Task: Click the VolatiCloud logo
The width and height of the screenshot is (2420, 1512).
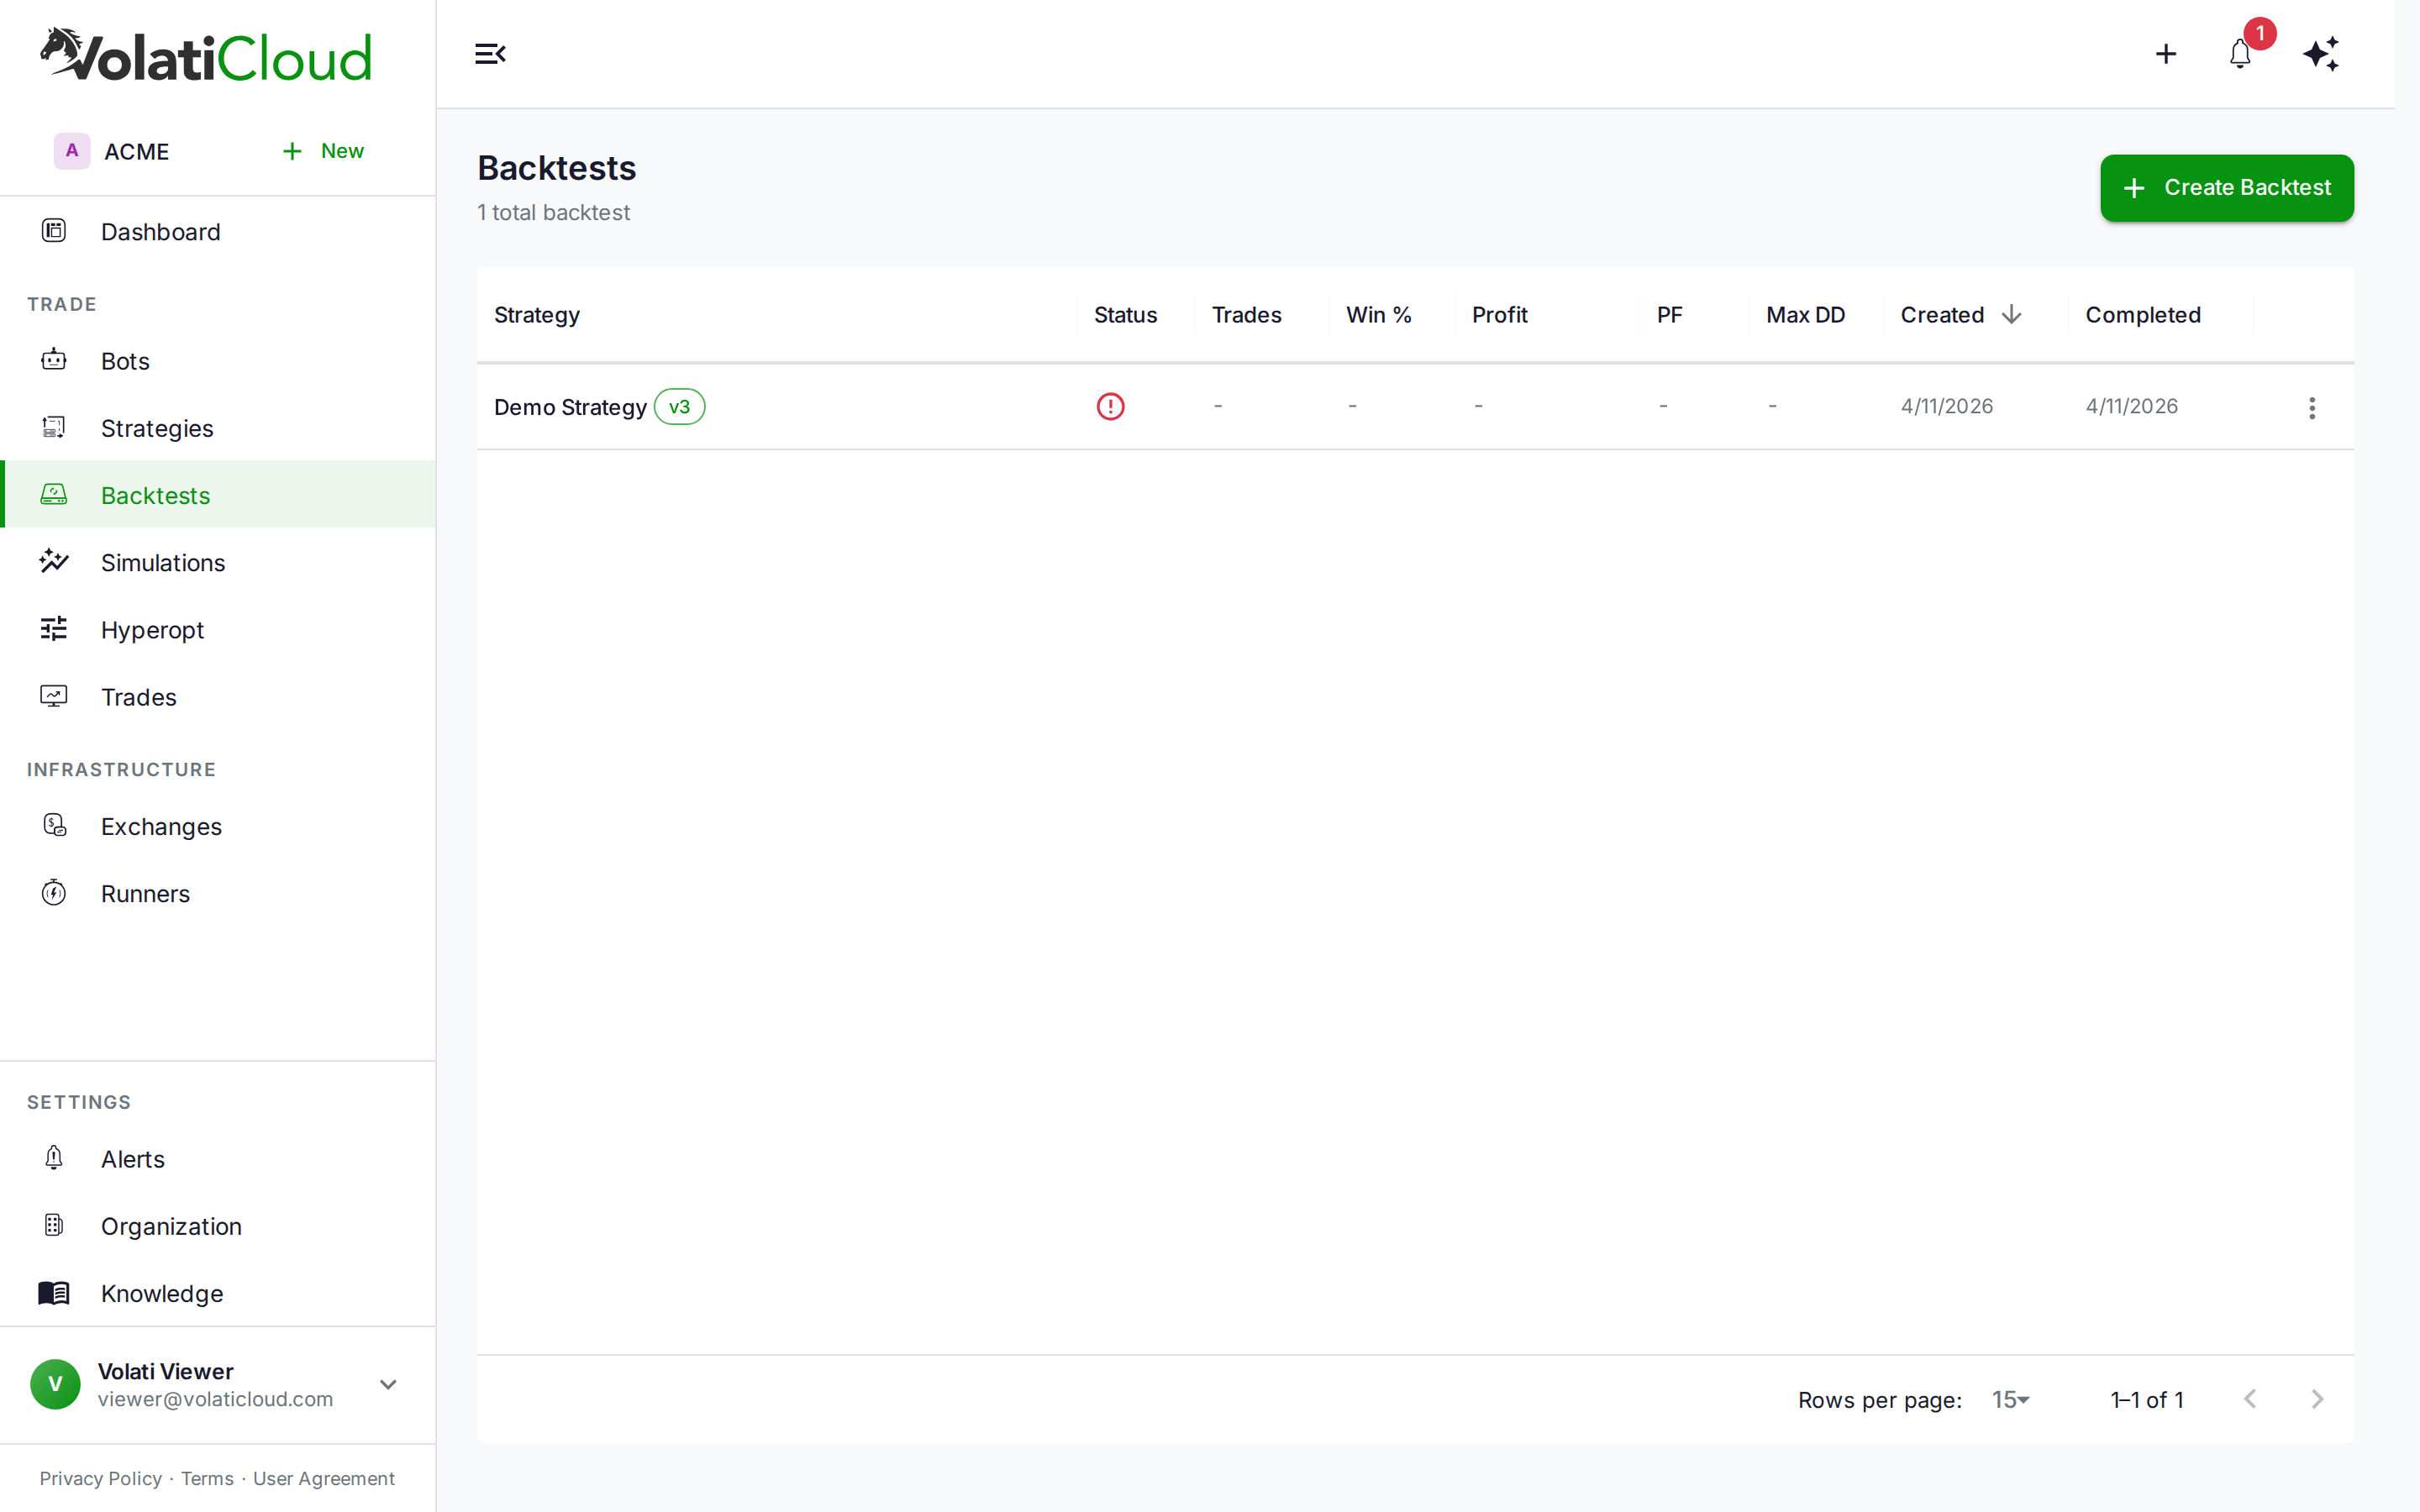Action: (x=206, y=55)
